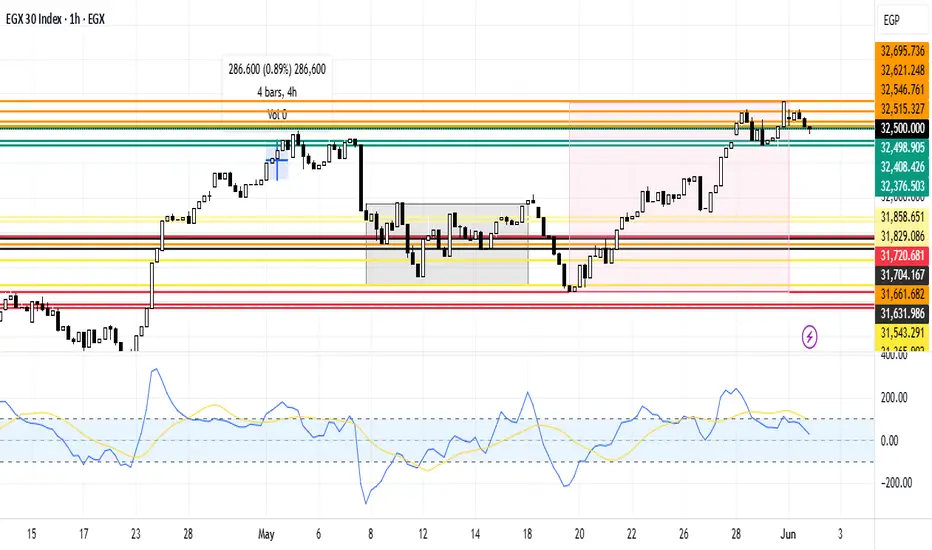Click date 3 on the time axis

tap(840, 534)
